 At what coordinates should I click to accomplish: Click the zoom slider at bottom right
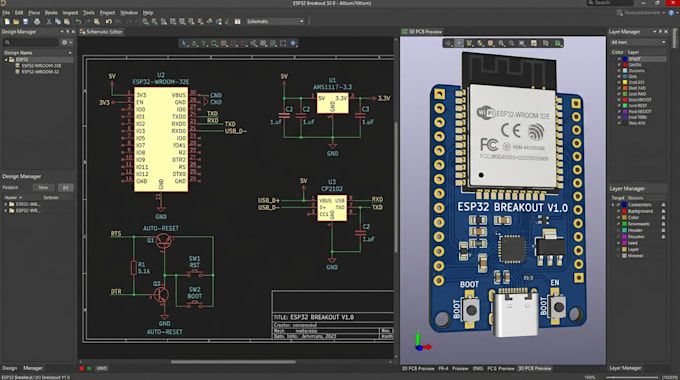pyautogui.click(x=632, y=377)
